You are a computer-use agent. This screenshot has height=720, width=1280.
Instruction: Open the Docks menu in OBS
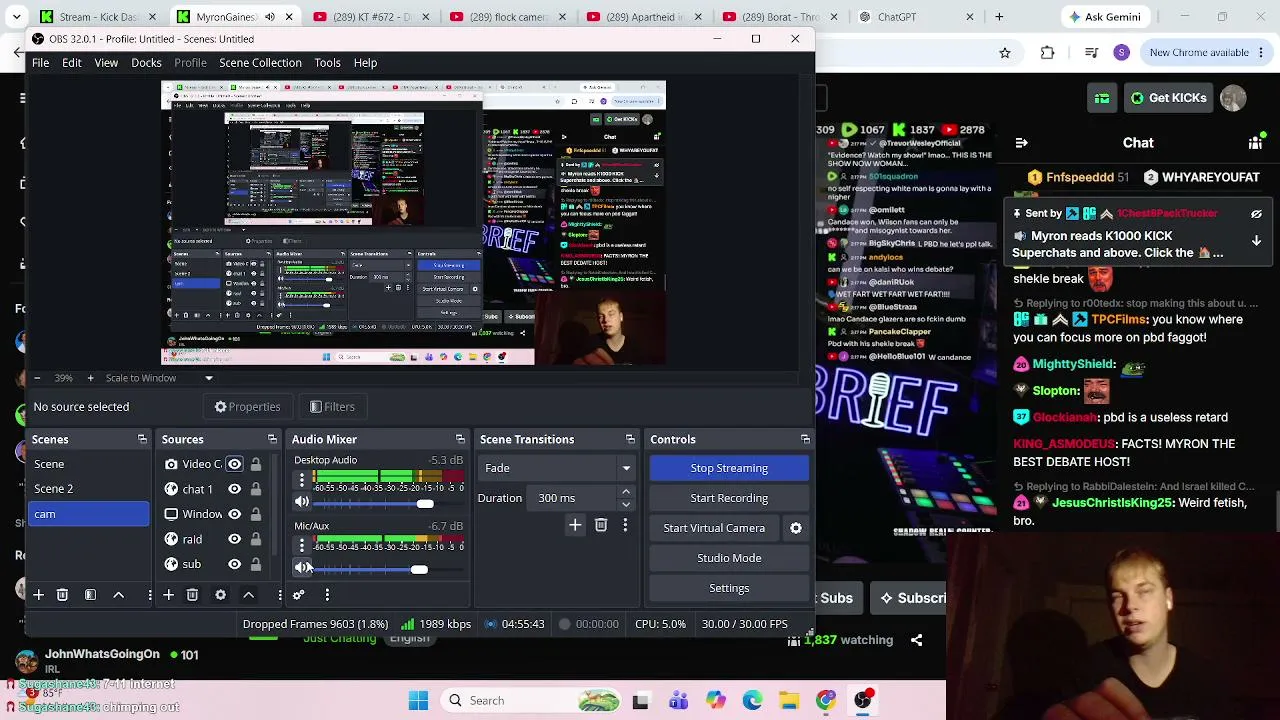point(146,63)
